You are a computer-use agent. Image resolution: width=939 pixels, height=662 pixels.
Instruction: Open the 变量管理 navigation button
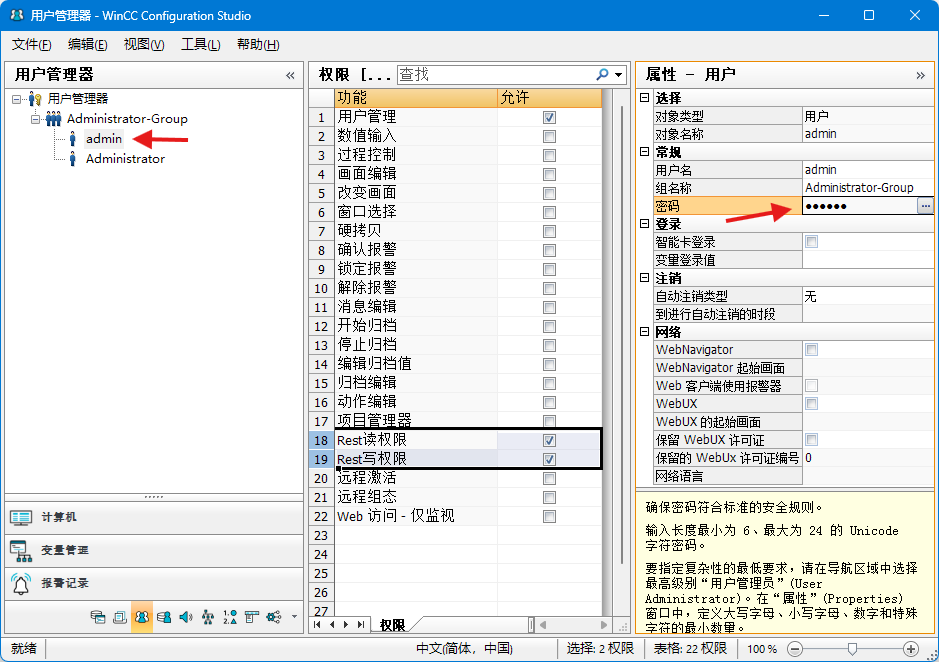click(x=154, y=551)
